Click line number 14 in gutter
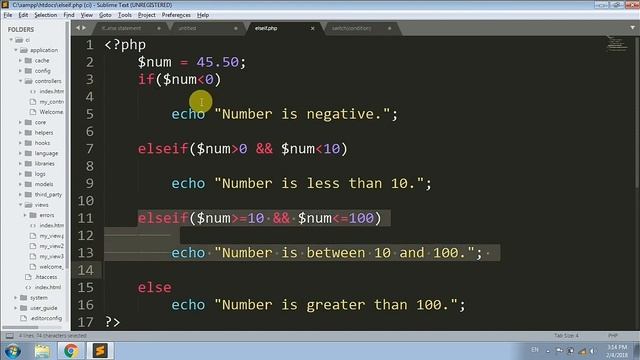Image resolution: width=640 pixels, height=360 pixels. click(x=86, y=270)
